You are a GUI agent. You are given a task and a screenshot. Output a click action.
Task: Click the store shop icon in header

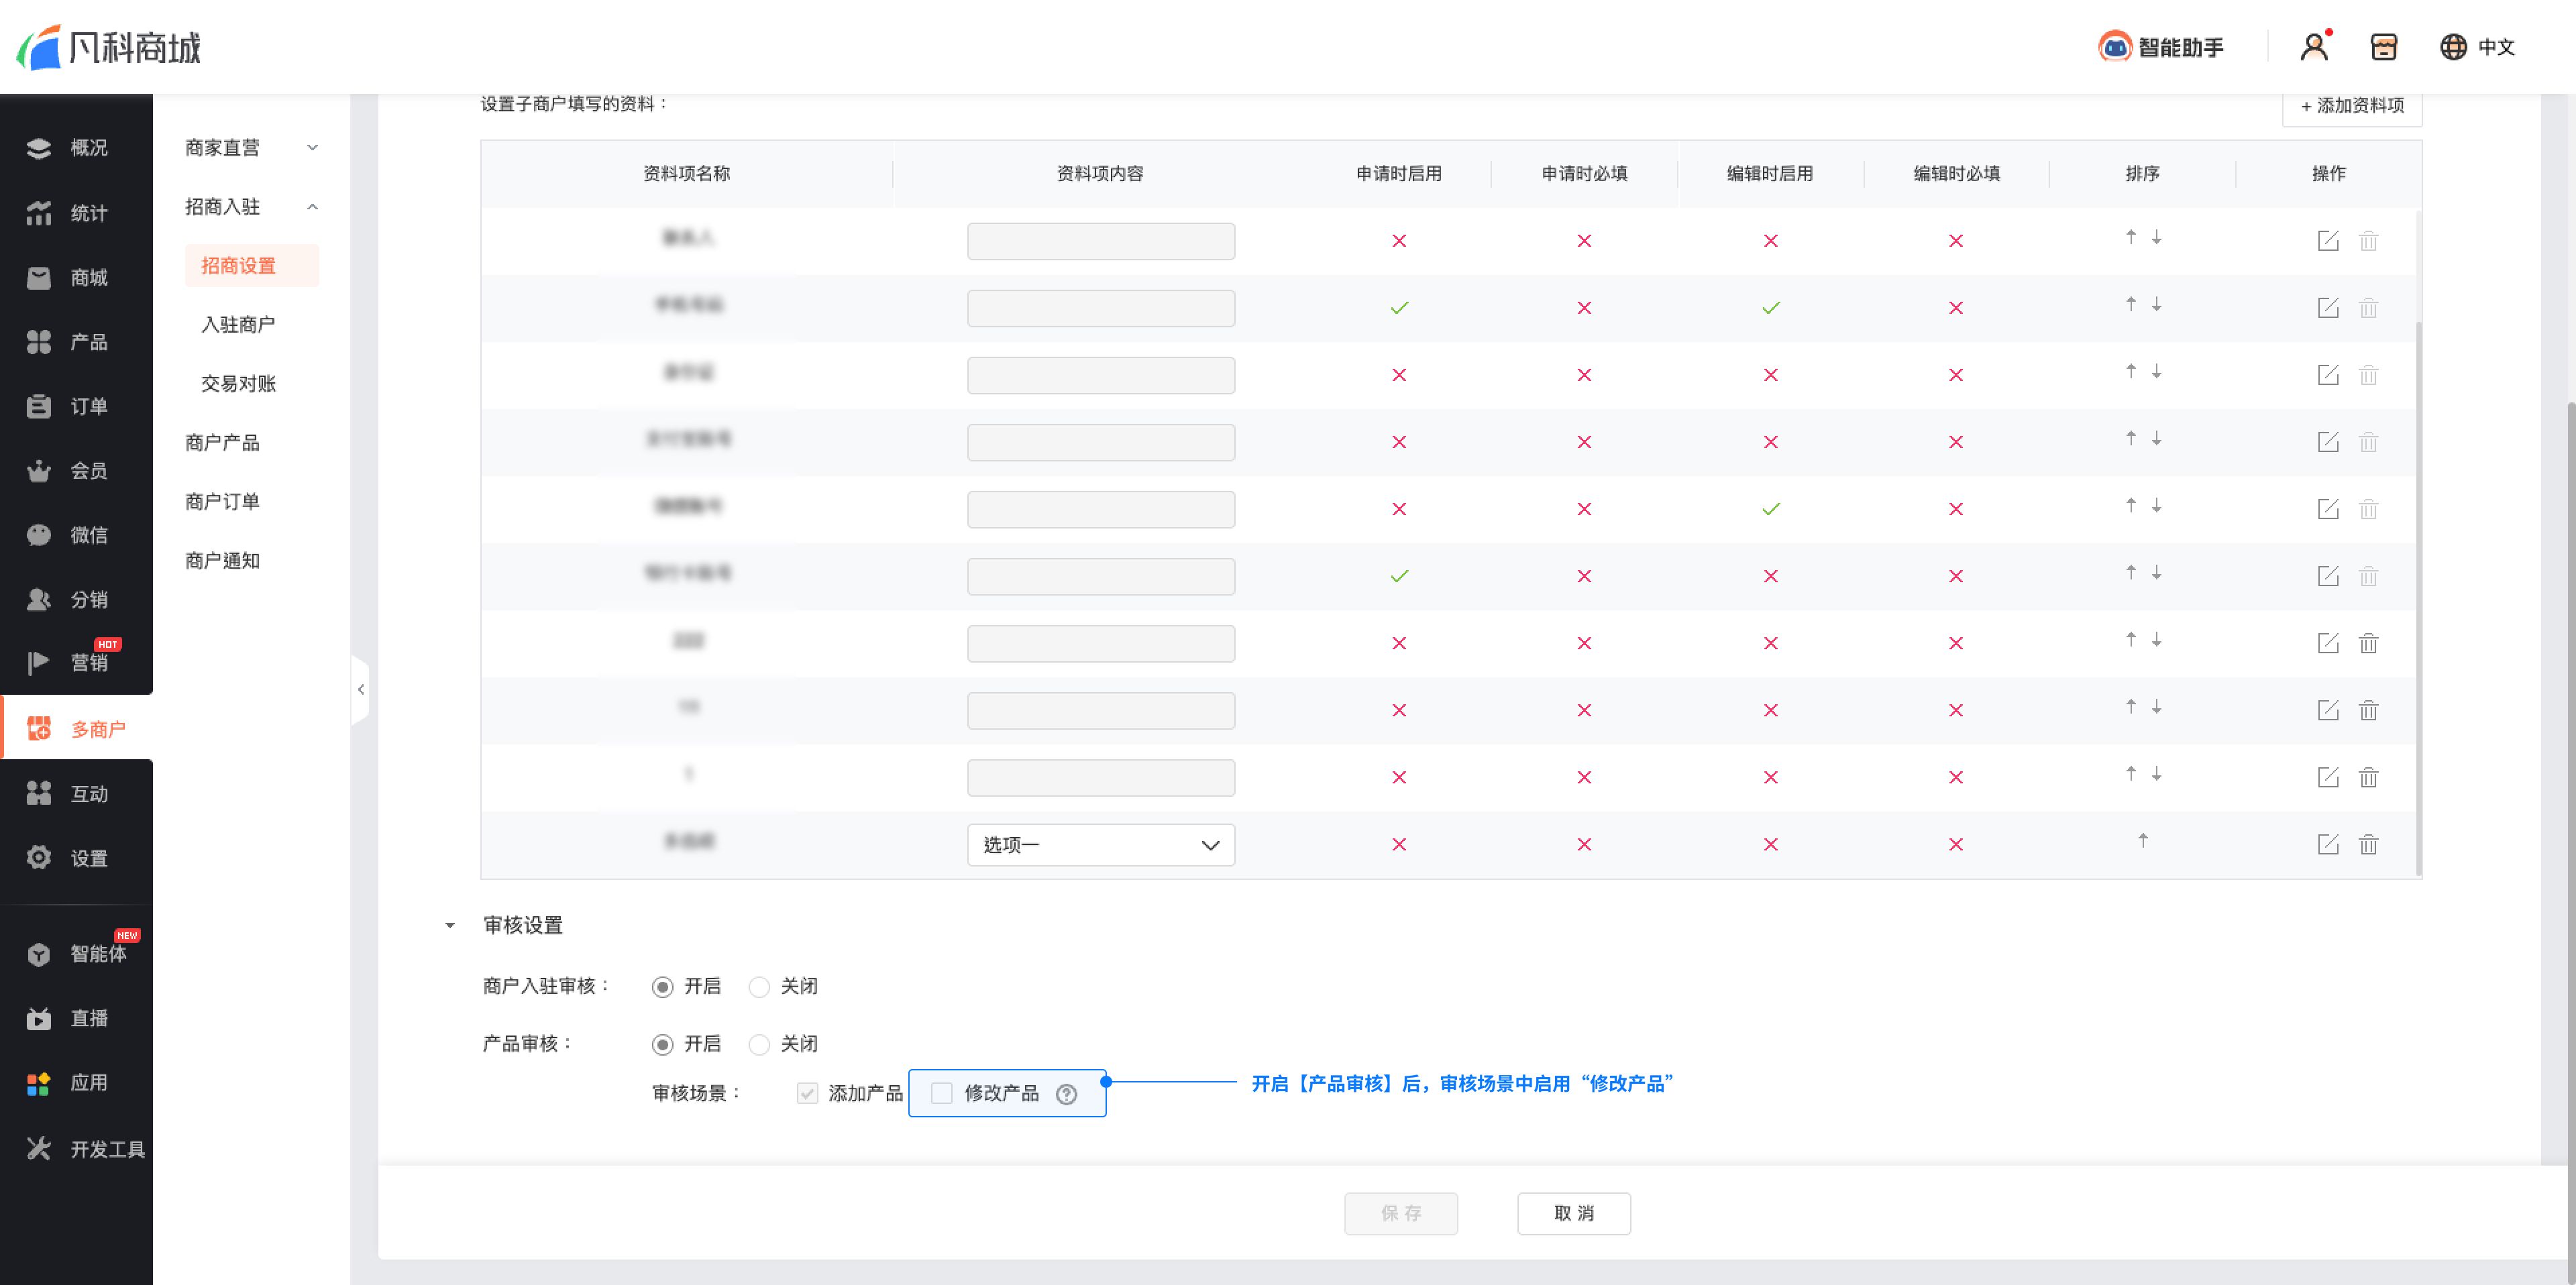click(2384, 46)
